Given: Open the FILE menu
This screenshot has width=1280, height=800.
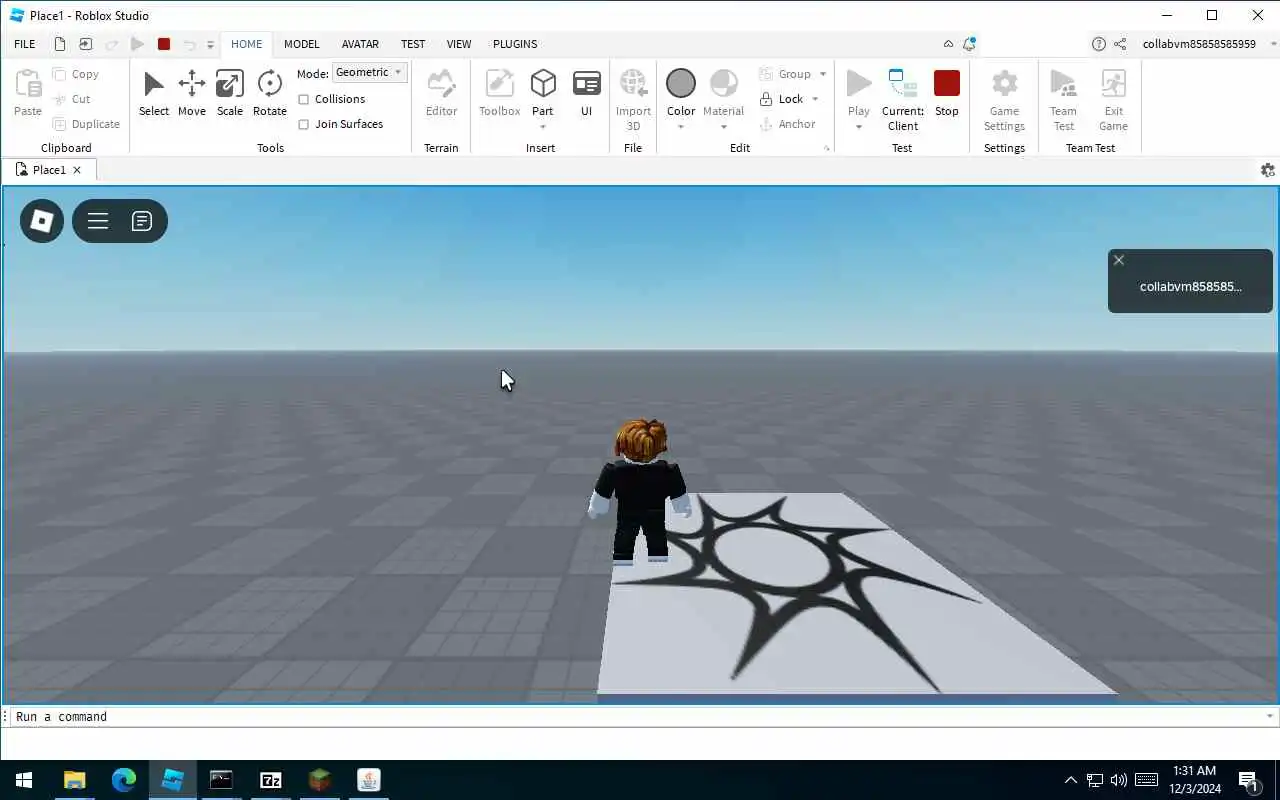Looking at the screenshot, I should tap(25, 44).
